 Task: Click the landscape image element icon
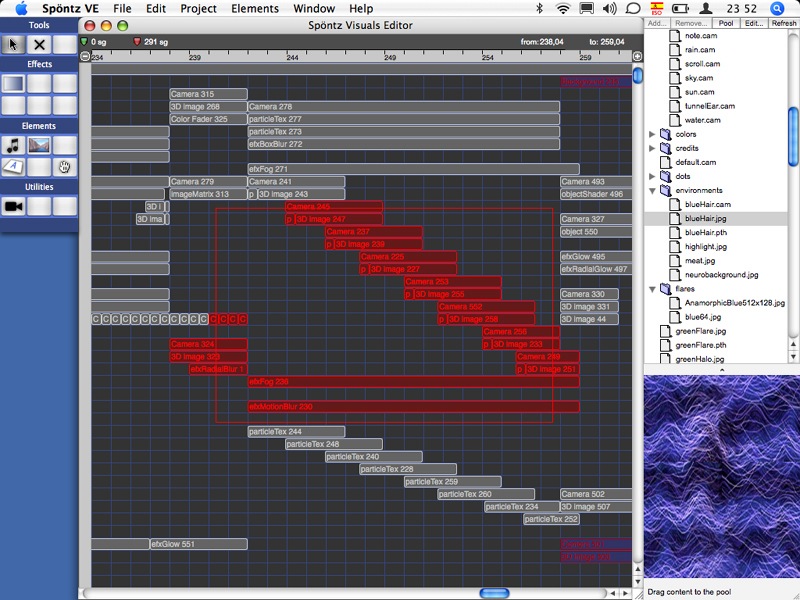coord(39,146)
